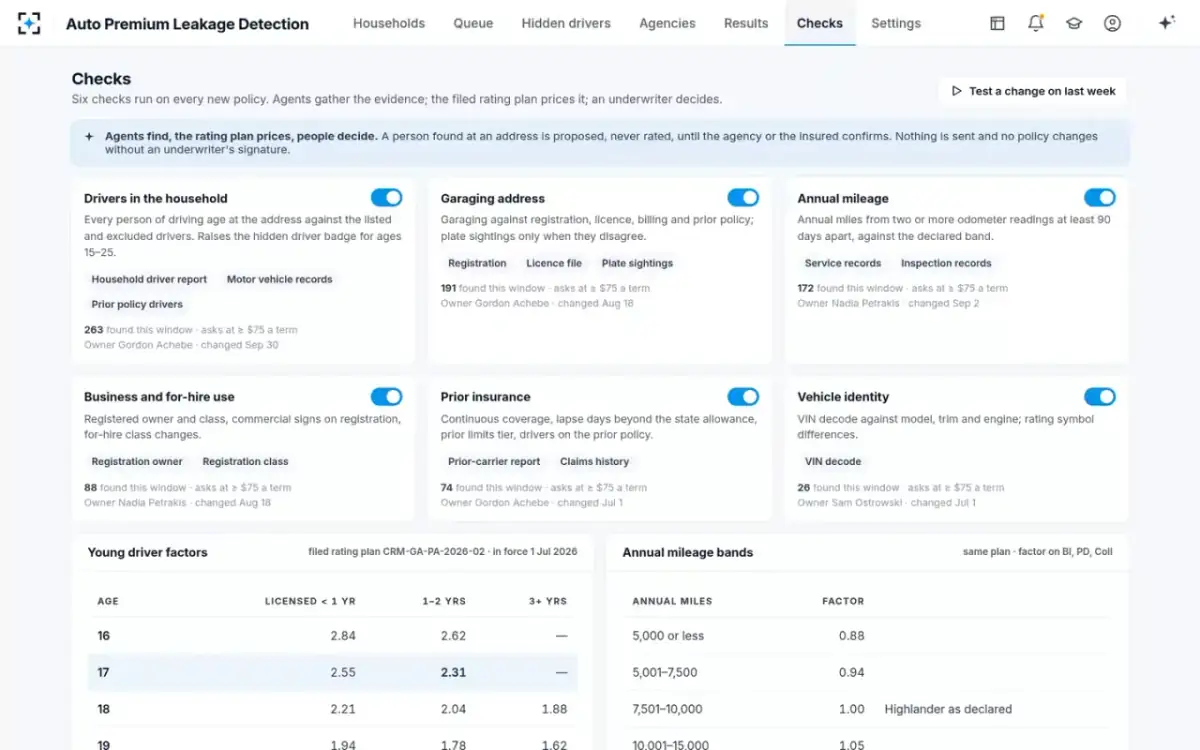Viewport: 1200px width, 750px height.
Task: Click the Registration class tag
Action: click(x=245, y=462)
